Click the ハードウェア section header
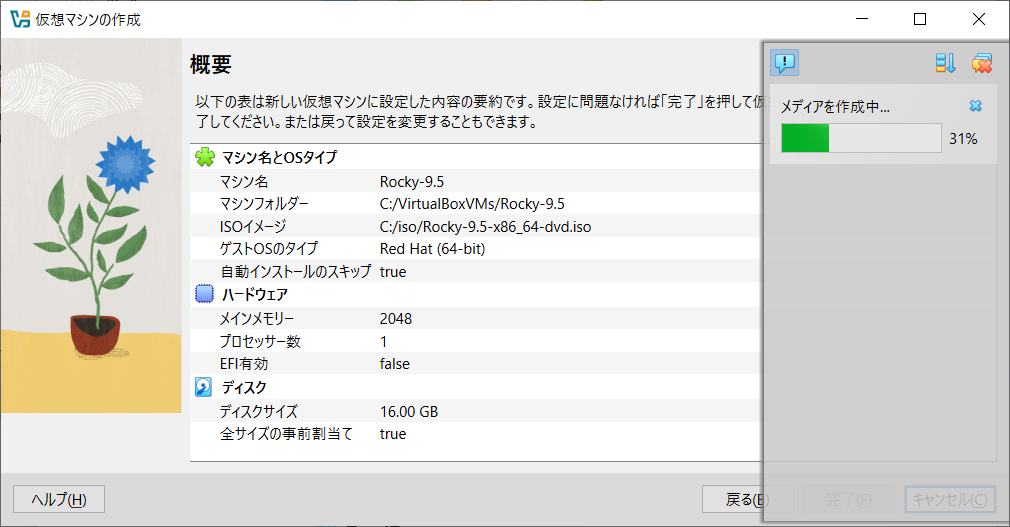This screenshot has height=527, width=1010. [254, 294]
